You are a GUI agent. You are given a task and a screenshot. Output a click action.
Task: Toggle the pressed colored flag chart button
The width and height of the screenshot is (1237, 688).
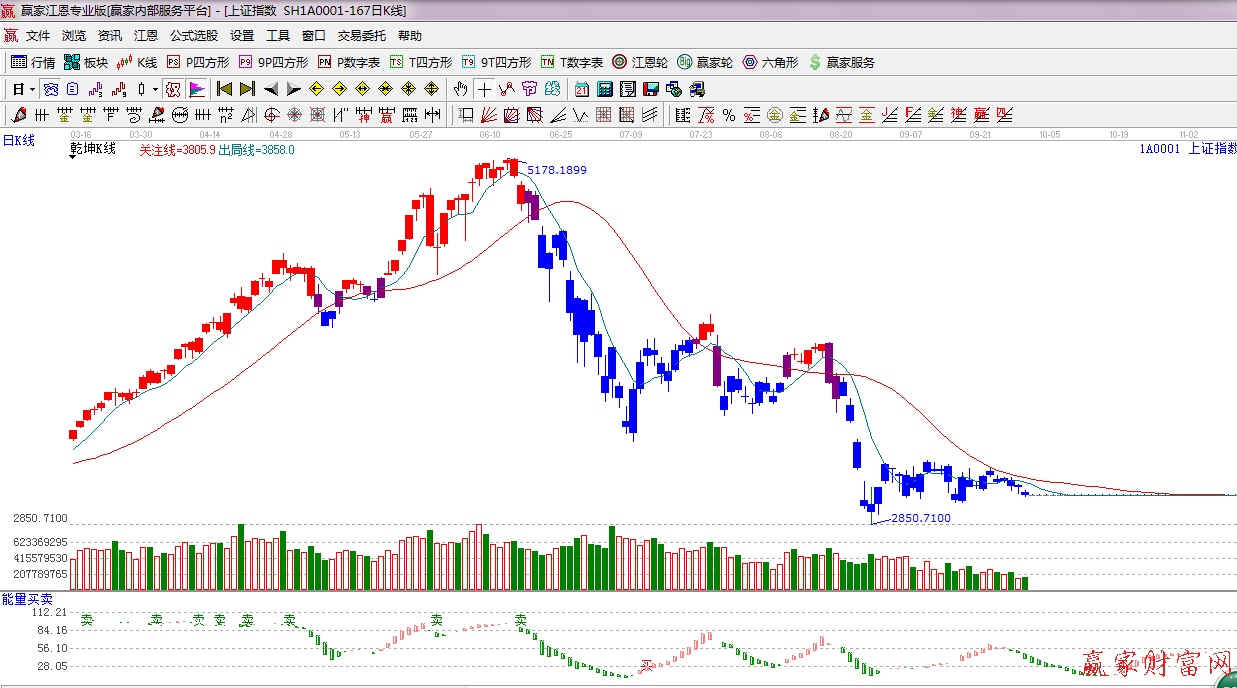coord(196,89)
